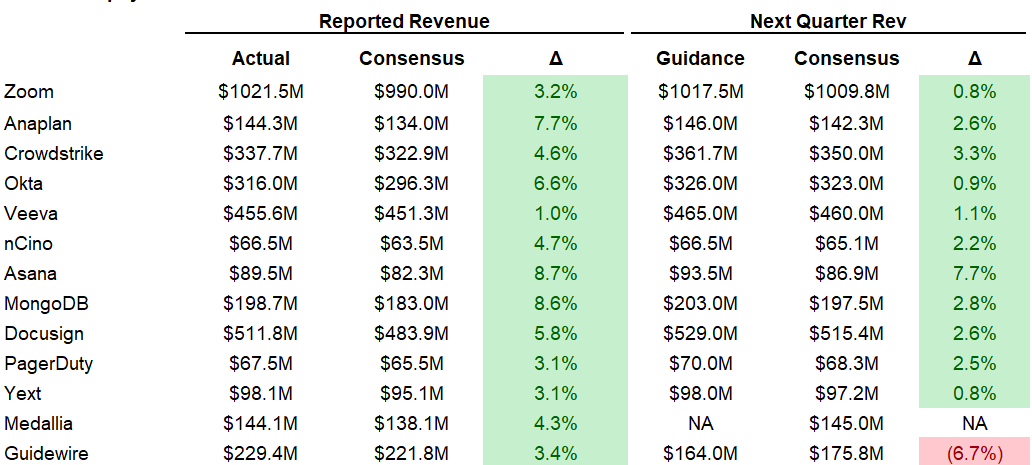Click Consensus header under Reported Revenue
This screenshot has height=465, width=1032.
pos(412,59)
